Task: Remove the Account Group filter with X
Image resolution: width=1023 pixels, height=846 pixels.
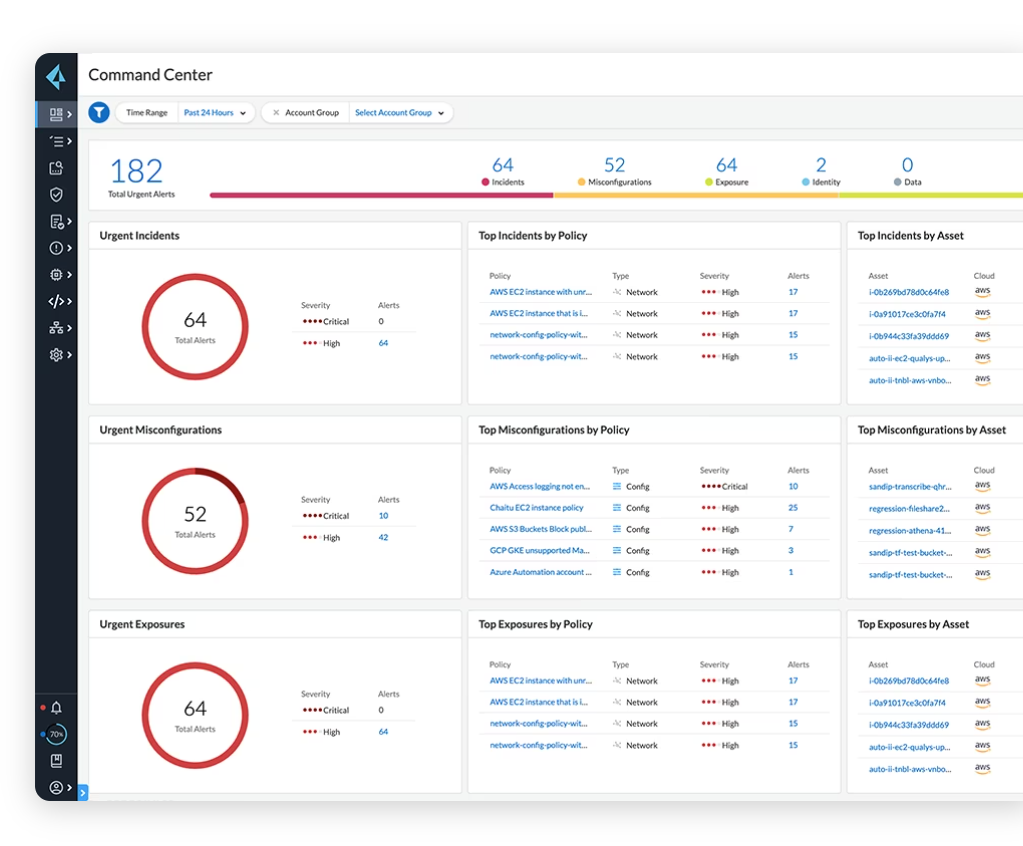Action: pyautogui.click(x=276, y=113)
